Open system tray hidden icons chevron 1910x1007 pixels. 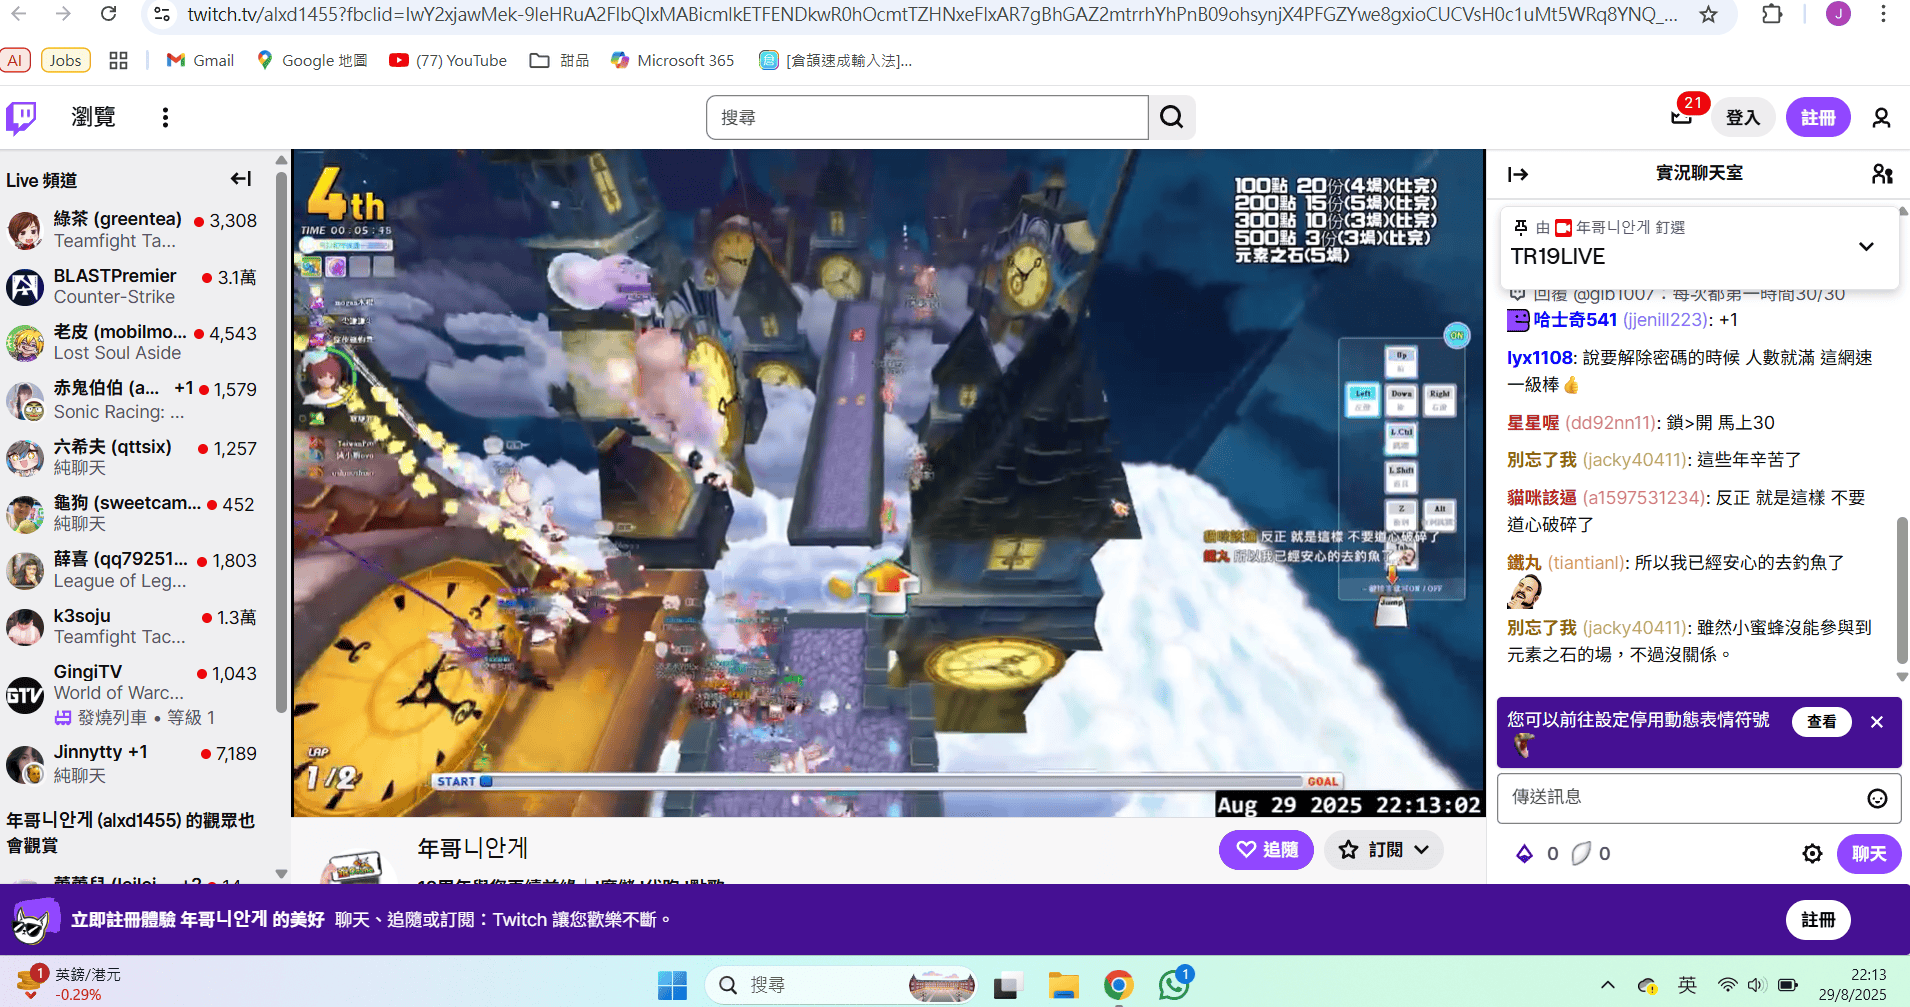click(x=1607, y=985)
